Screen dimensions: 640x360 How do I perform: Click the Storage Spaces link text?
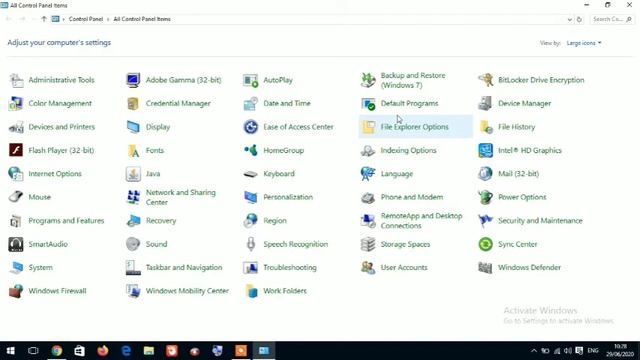pyautogui.click(x=405, y=244)
